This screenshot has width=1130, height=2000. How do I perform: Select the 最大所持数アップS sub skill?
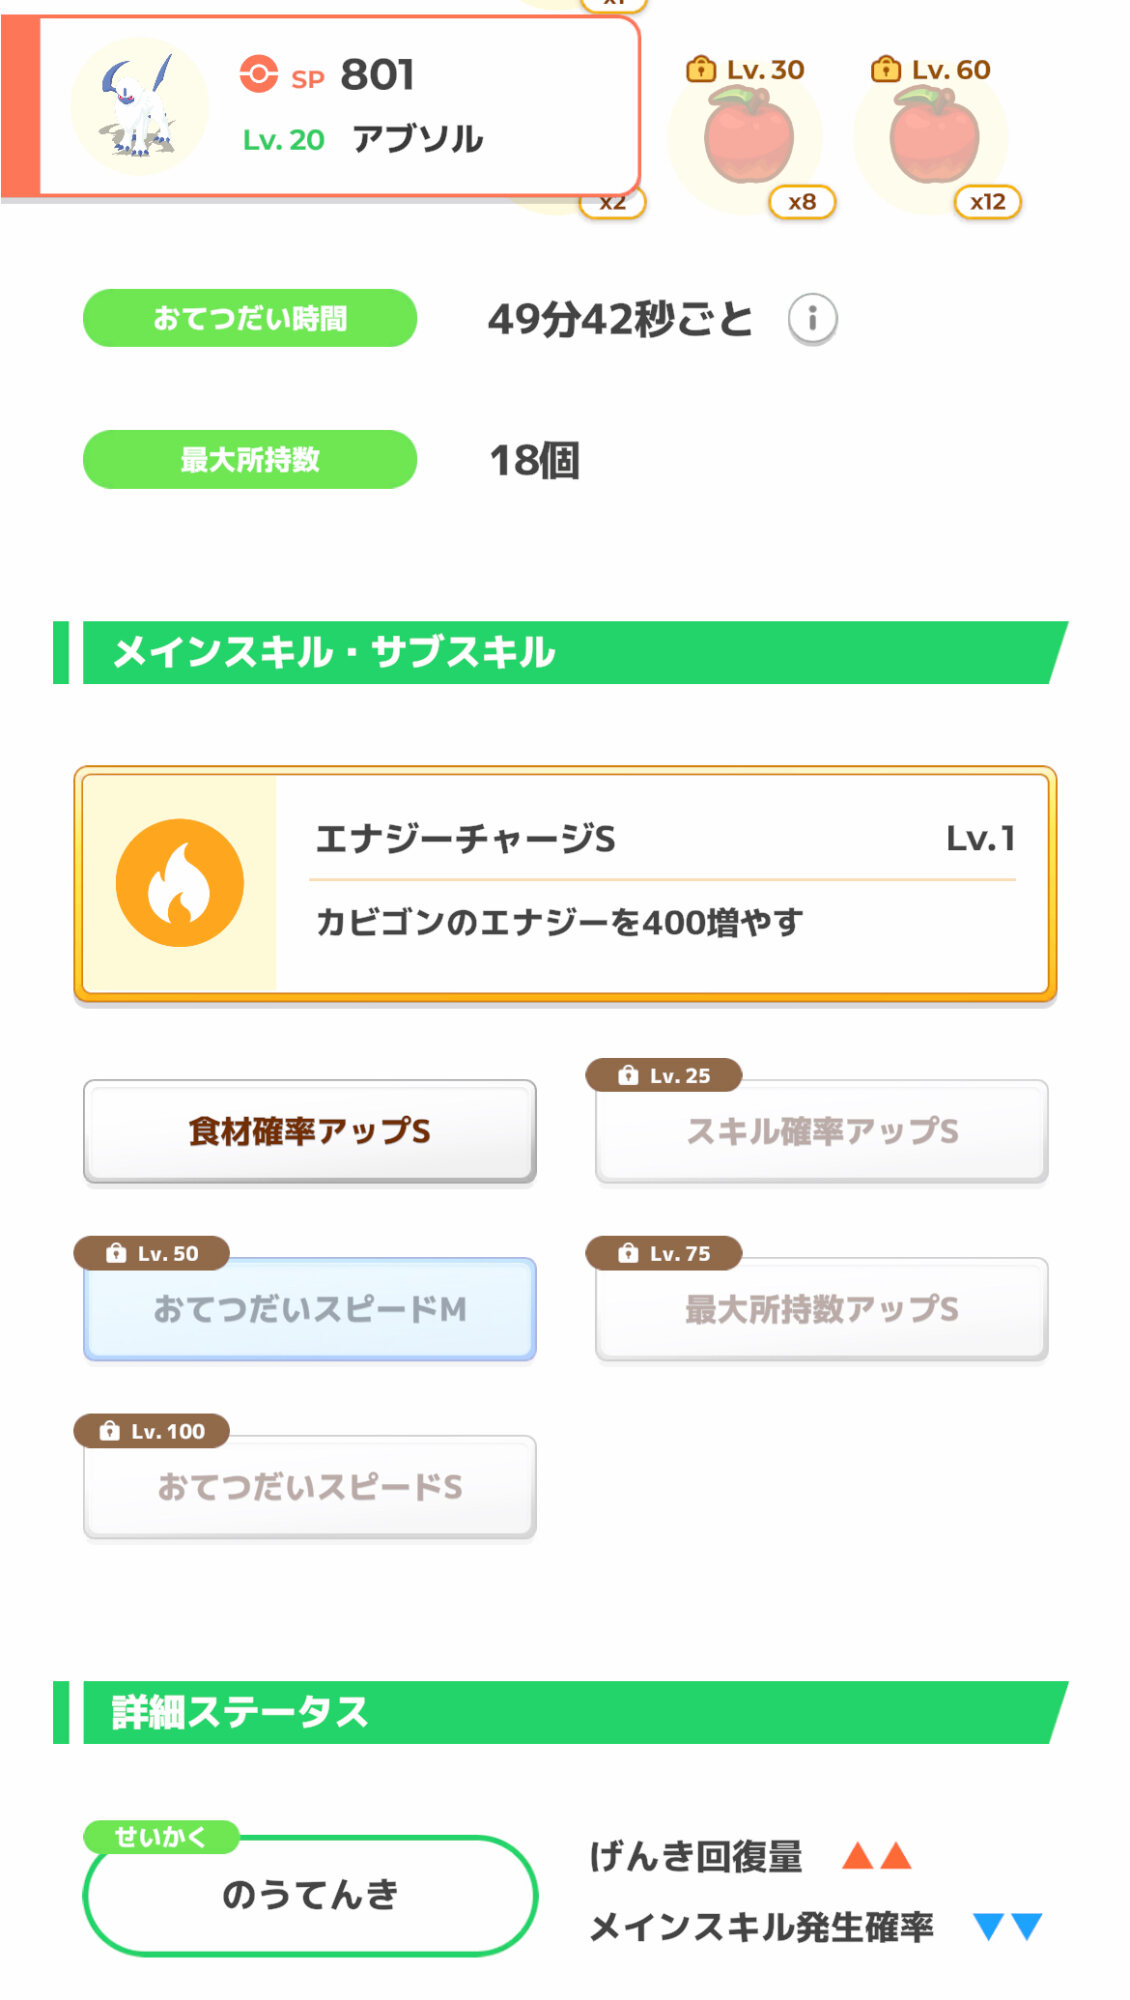click(822, 1310)
